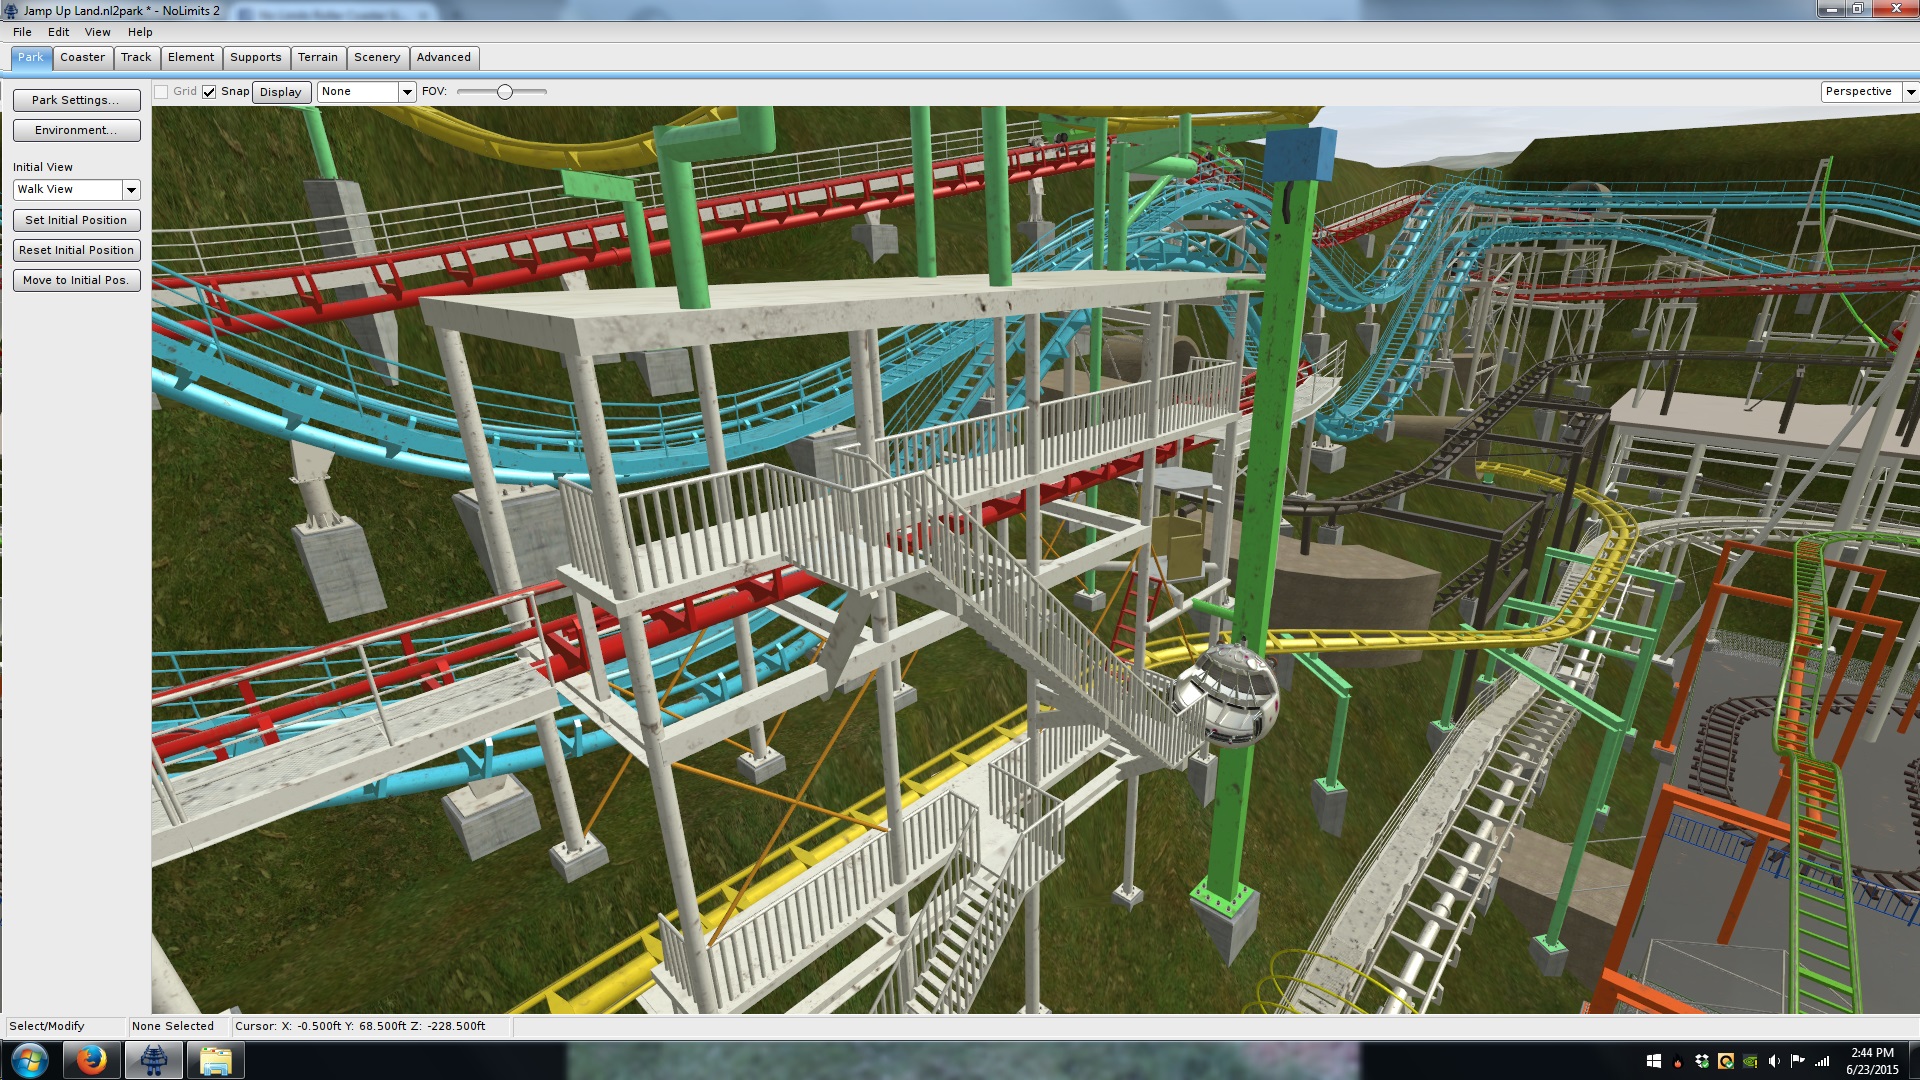Expand the Walk View initial view dropdown
Screen dimensions: 1920x1080
click(x=131, y=190)
